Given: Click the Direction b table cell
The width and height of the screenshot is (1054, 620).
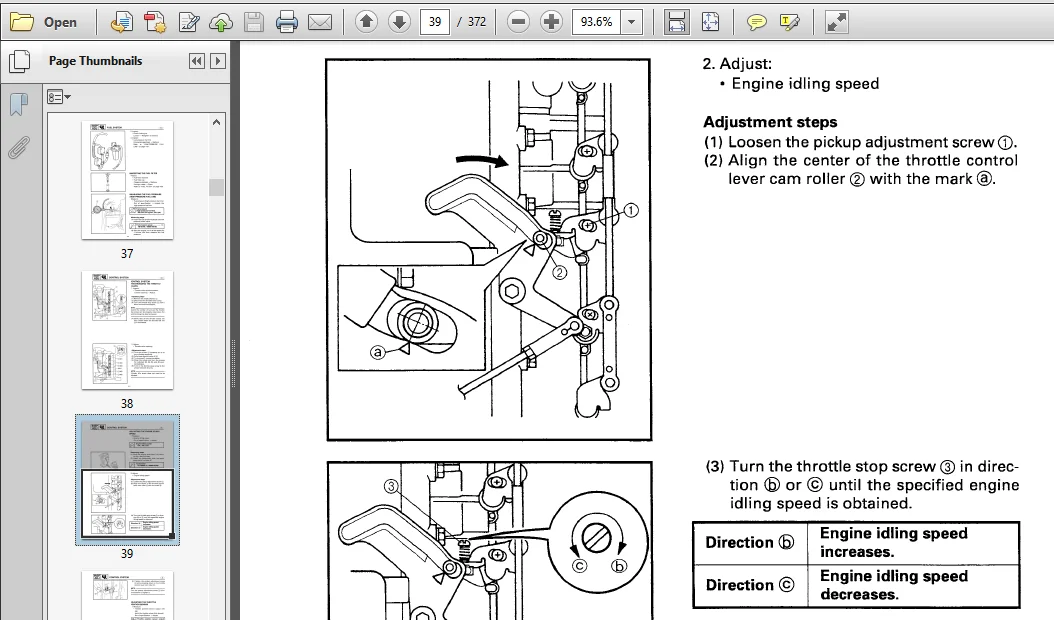Looking at the screenshot, I should (750, 543).
